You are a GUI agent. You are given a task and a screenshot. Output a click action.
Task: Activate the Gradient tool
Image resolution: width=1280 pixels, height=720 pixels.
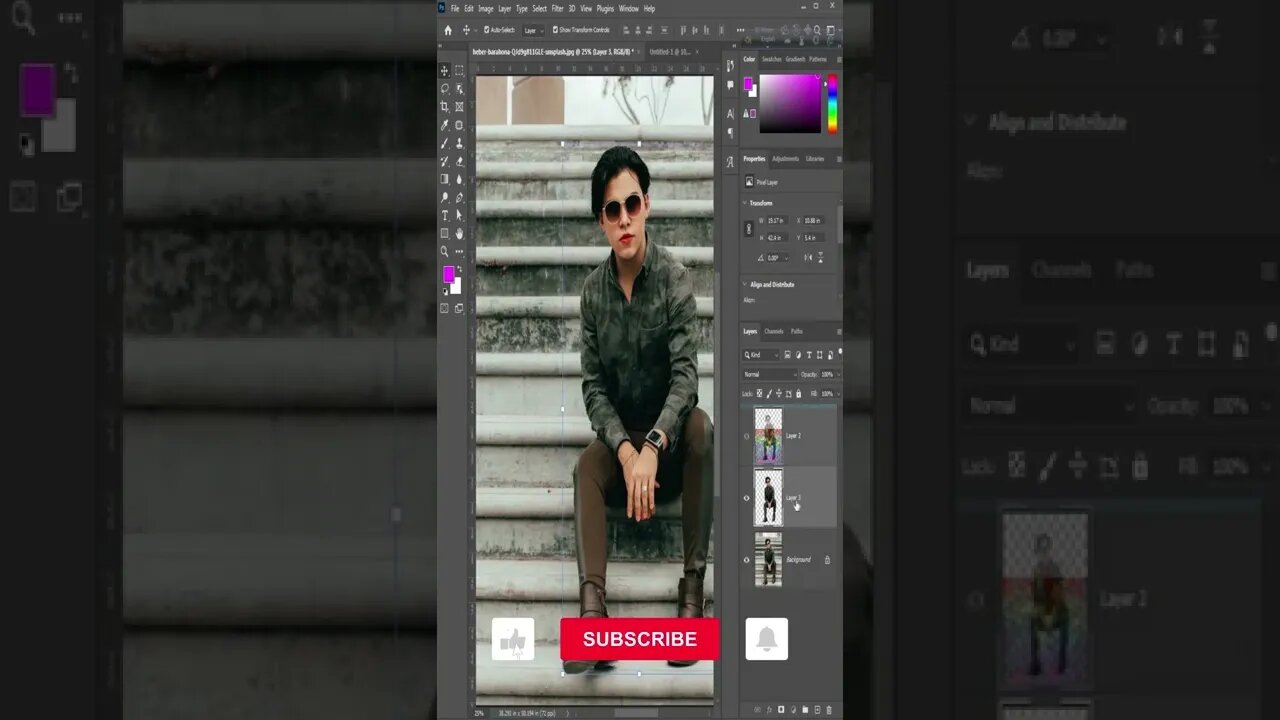click(x=445, y=179)
